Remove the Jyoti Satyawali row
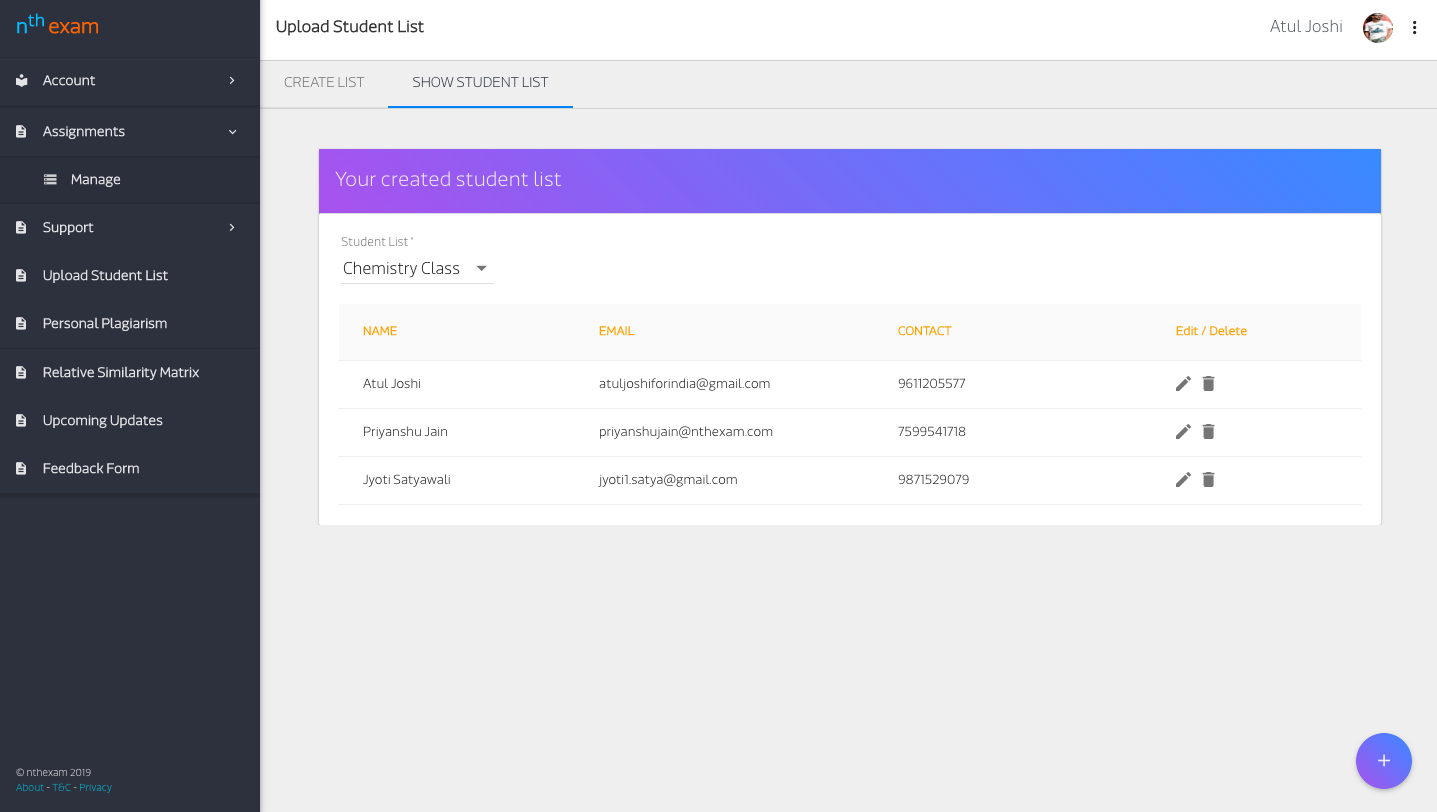This screenshot has height=812, width=1437. point(1208,480)
